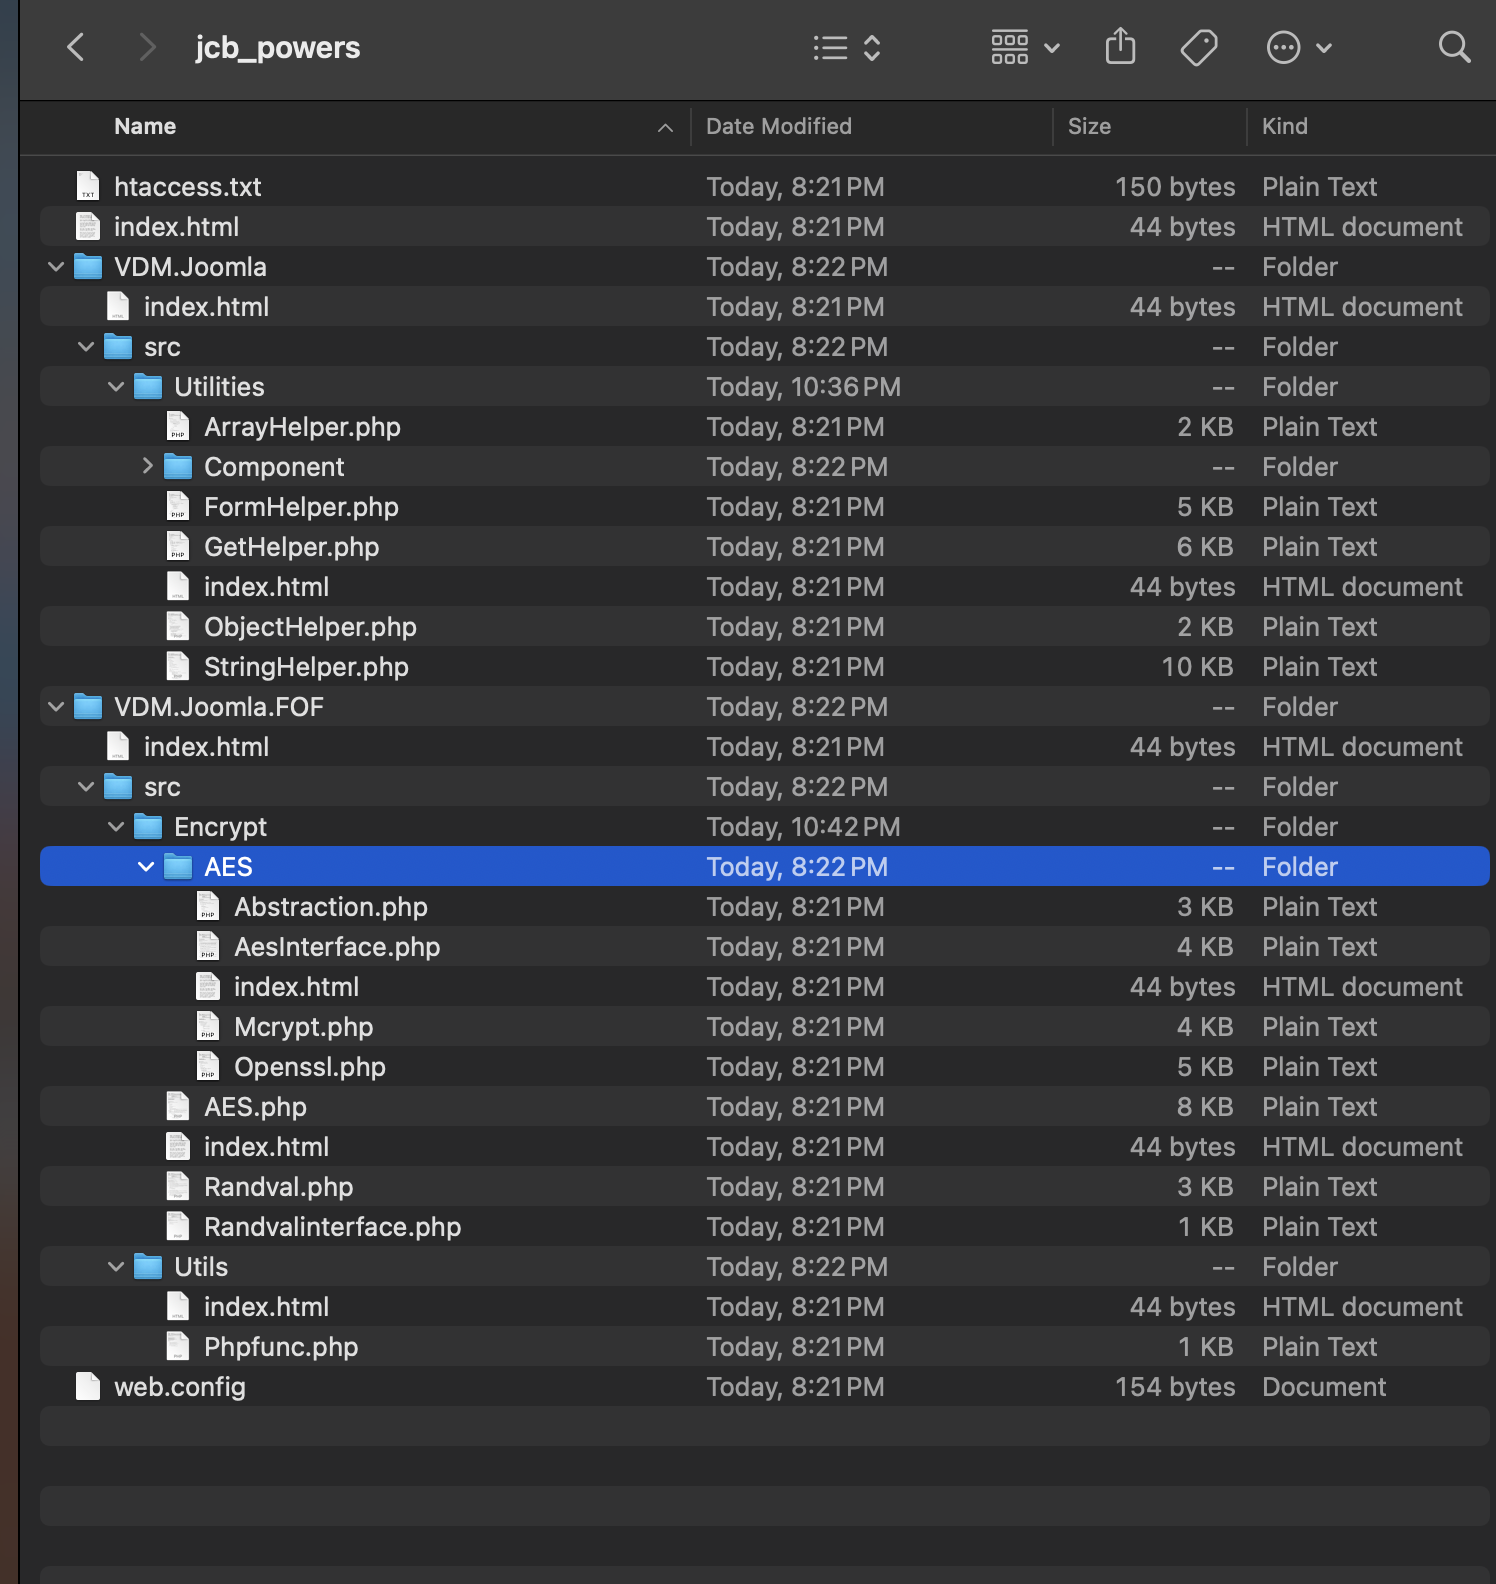Click the forward navigation arrow
The image size is (1496, 1584).
147,47
